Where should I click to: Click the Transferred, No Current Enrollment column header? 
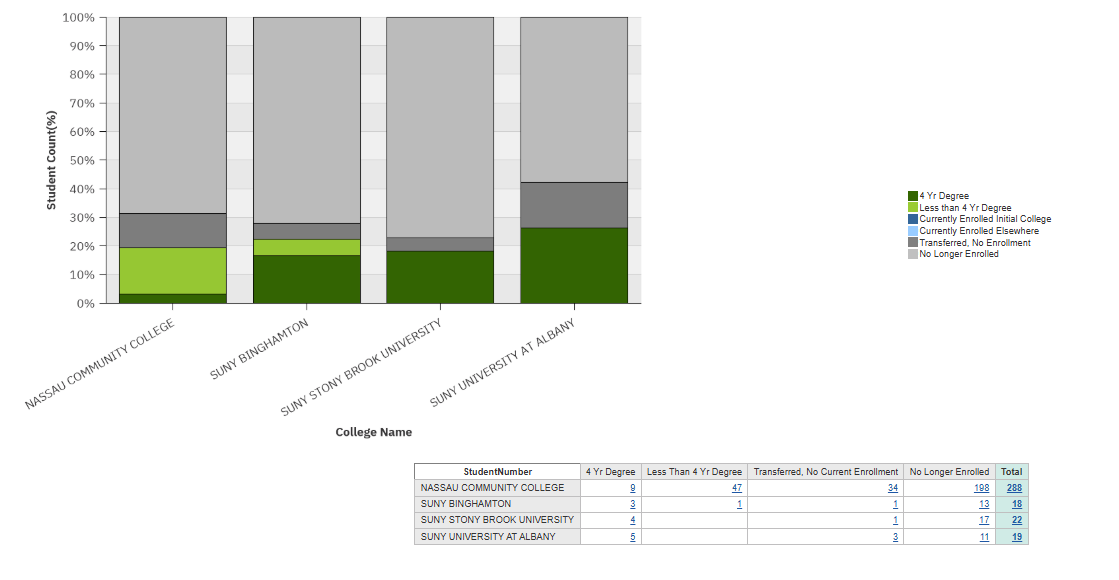tap(826, 472)
